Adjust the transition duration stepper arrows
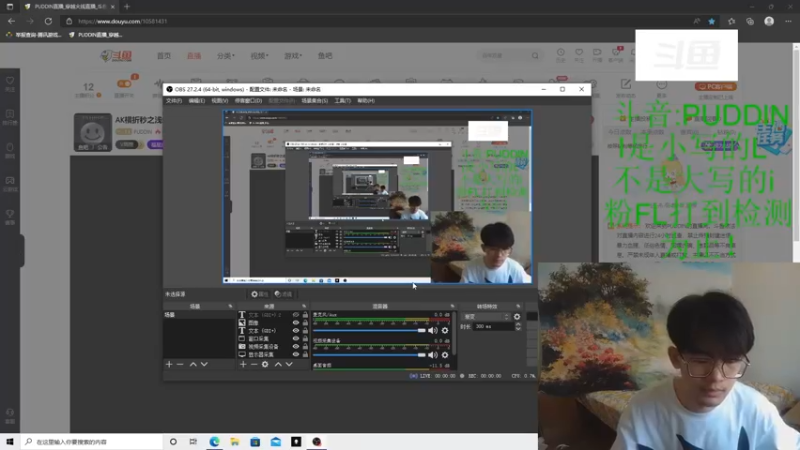 click(x=518, y=327)
